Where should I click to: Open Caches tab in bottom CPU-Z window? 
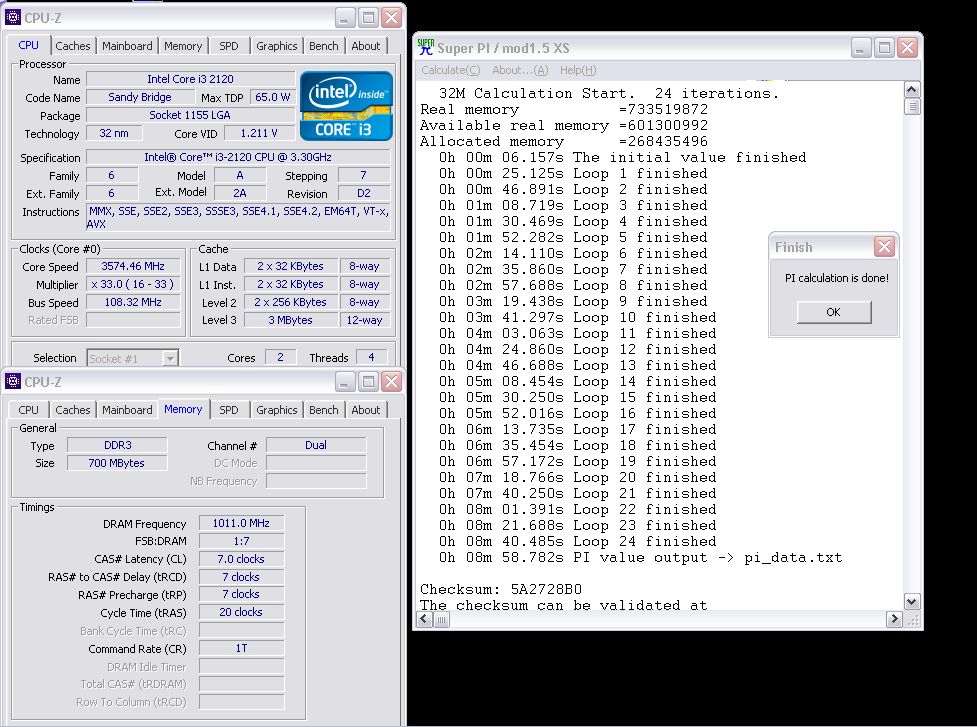(x=73, y=409)
